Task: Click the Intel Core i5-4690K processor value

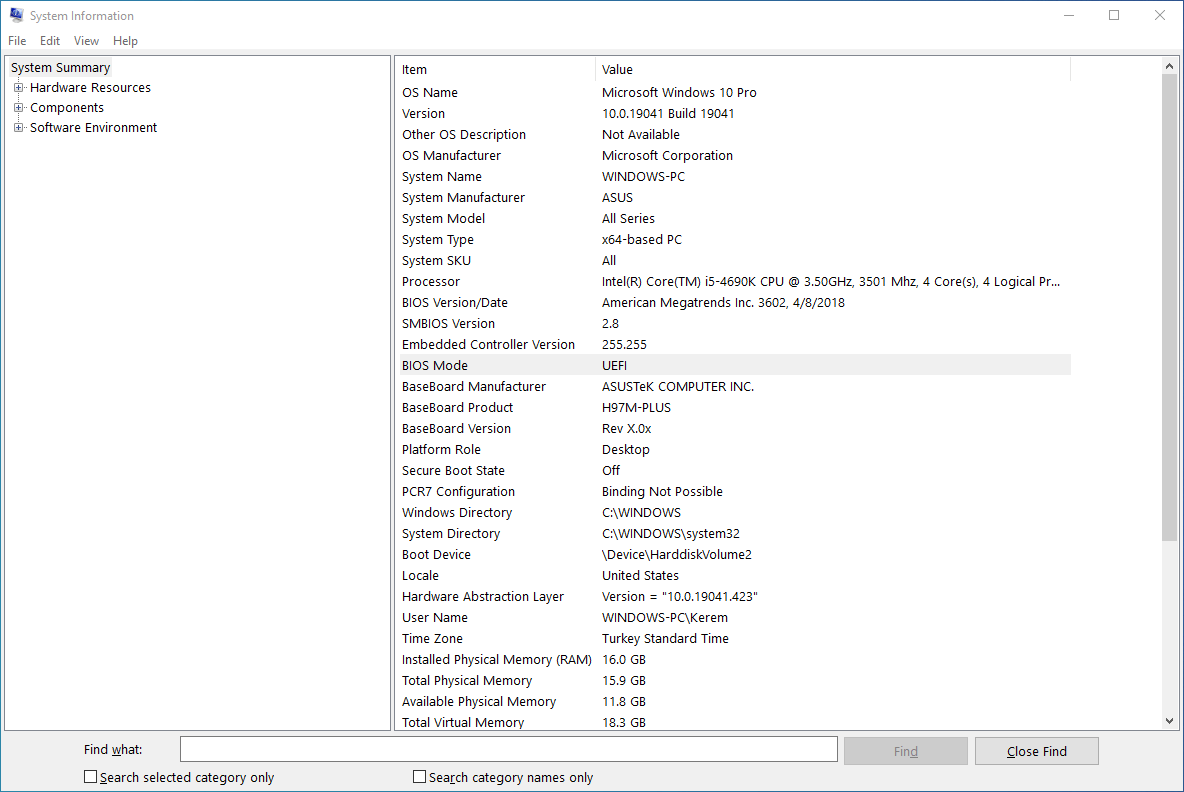Action: (831, 282)
